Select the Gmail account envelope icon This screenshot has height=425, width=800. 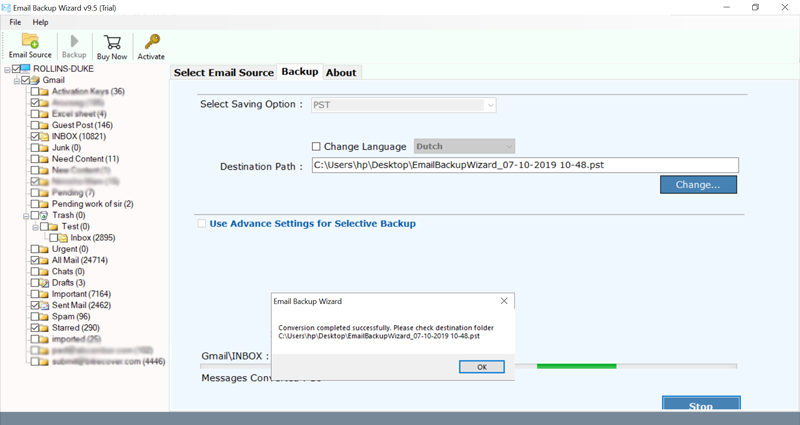click(x=33, y=80)
